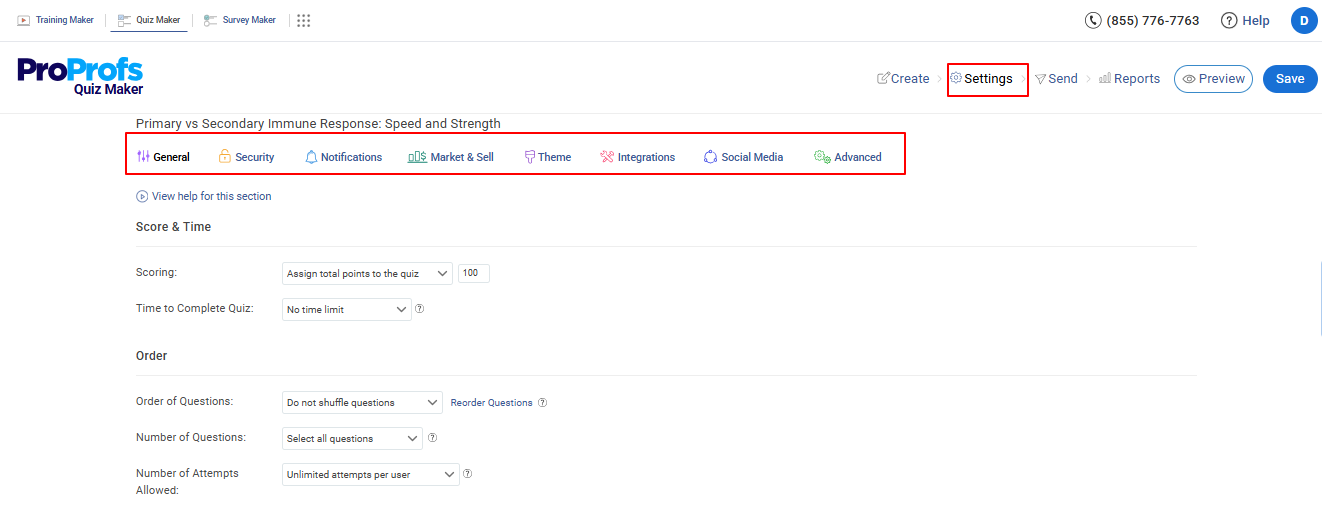Open the Notifications settings tab

coord(343,157)
